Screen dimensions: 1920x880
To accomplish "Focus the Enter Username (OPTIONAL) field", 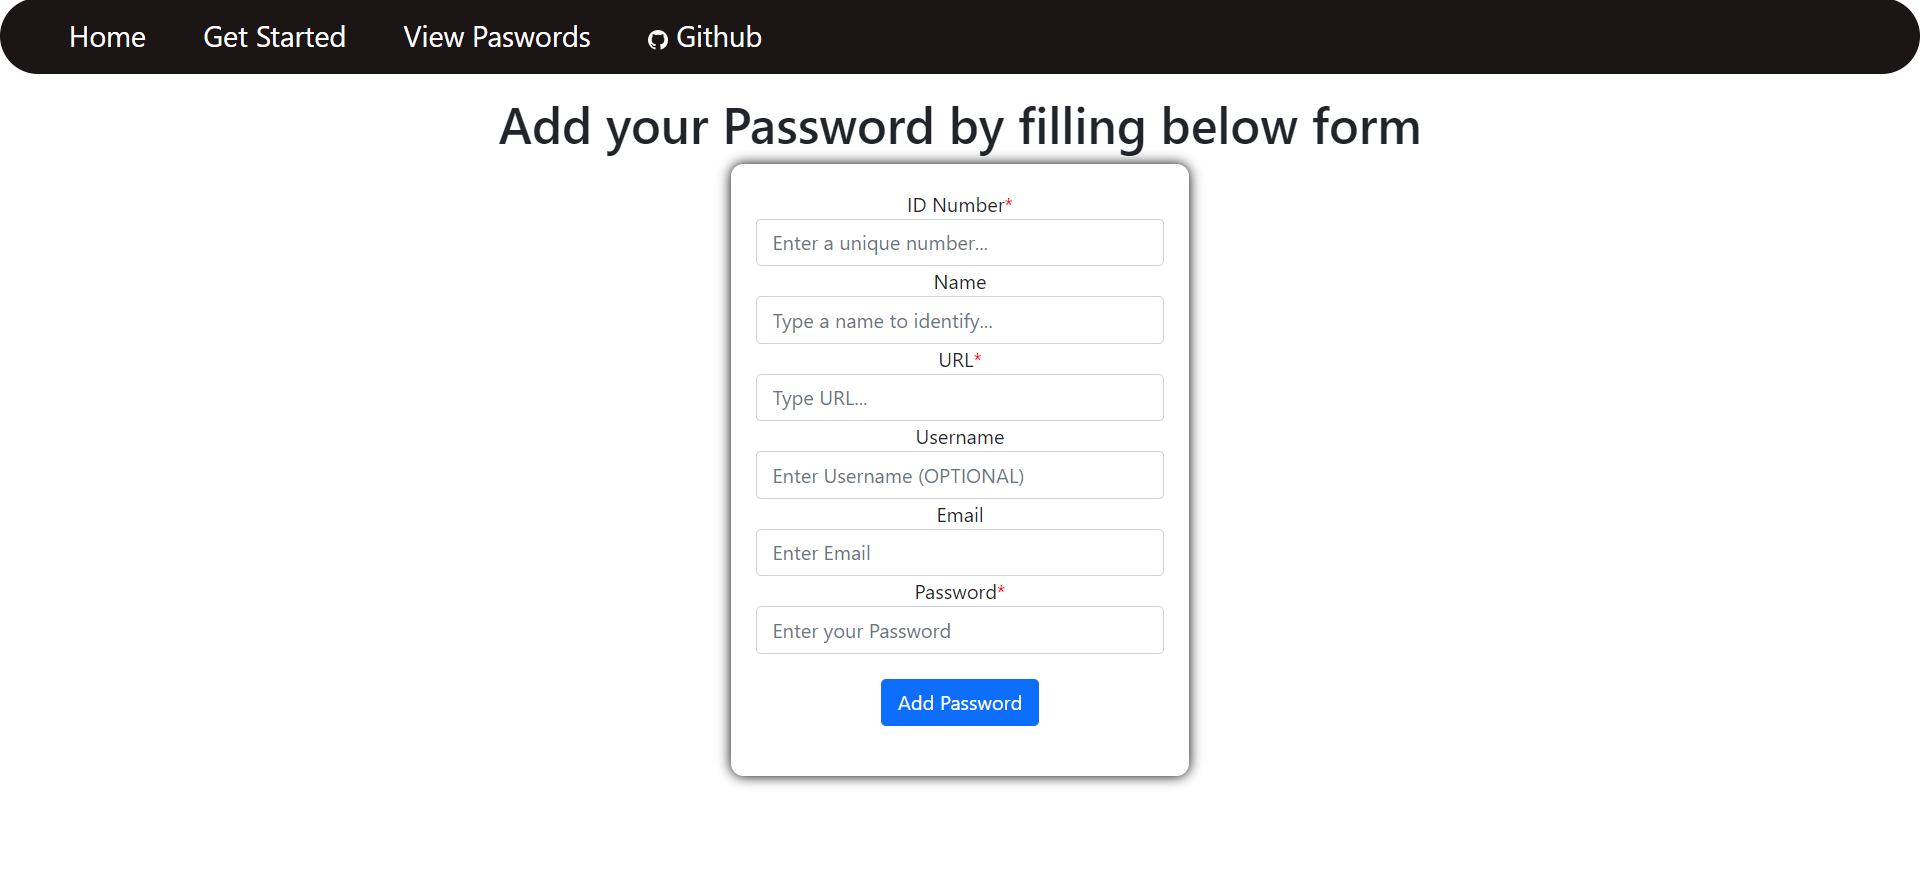I will click(960, 475).
